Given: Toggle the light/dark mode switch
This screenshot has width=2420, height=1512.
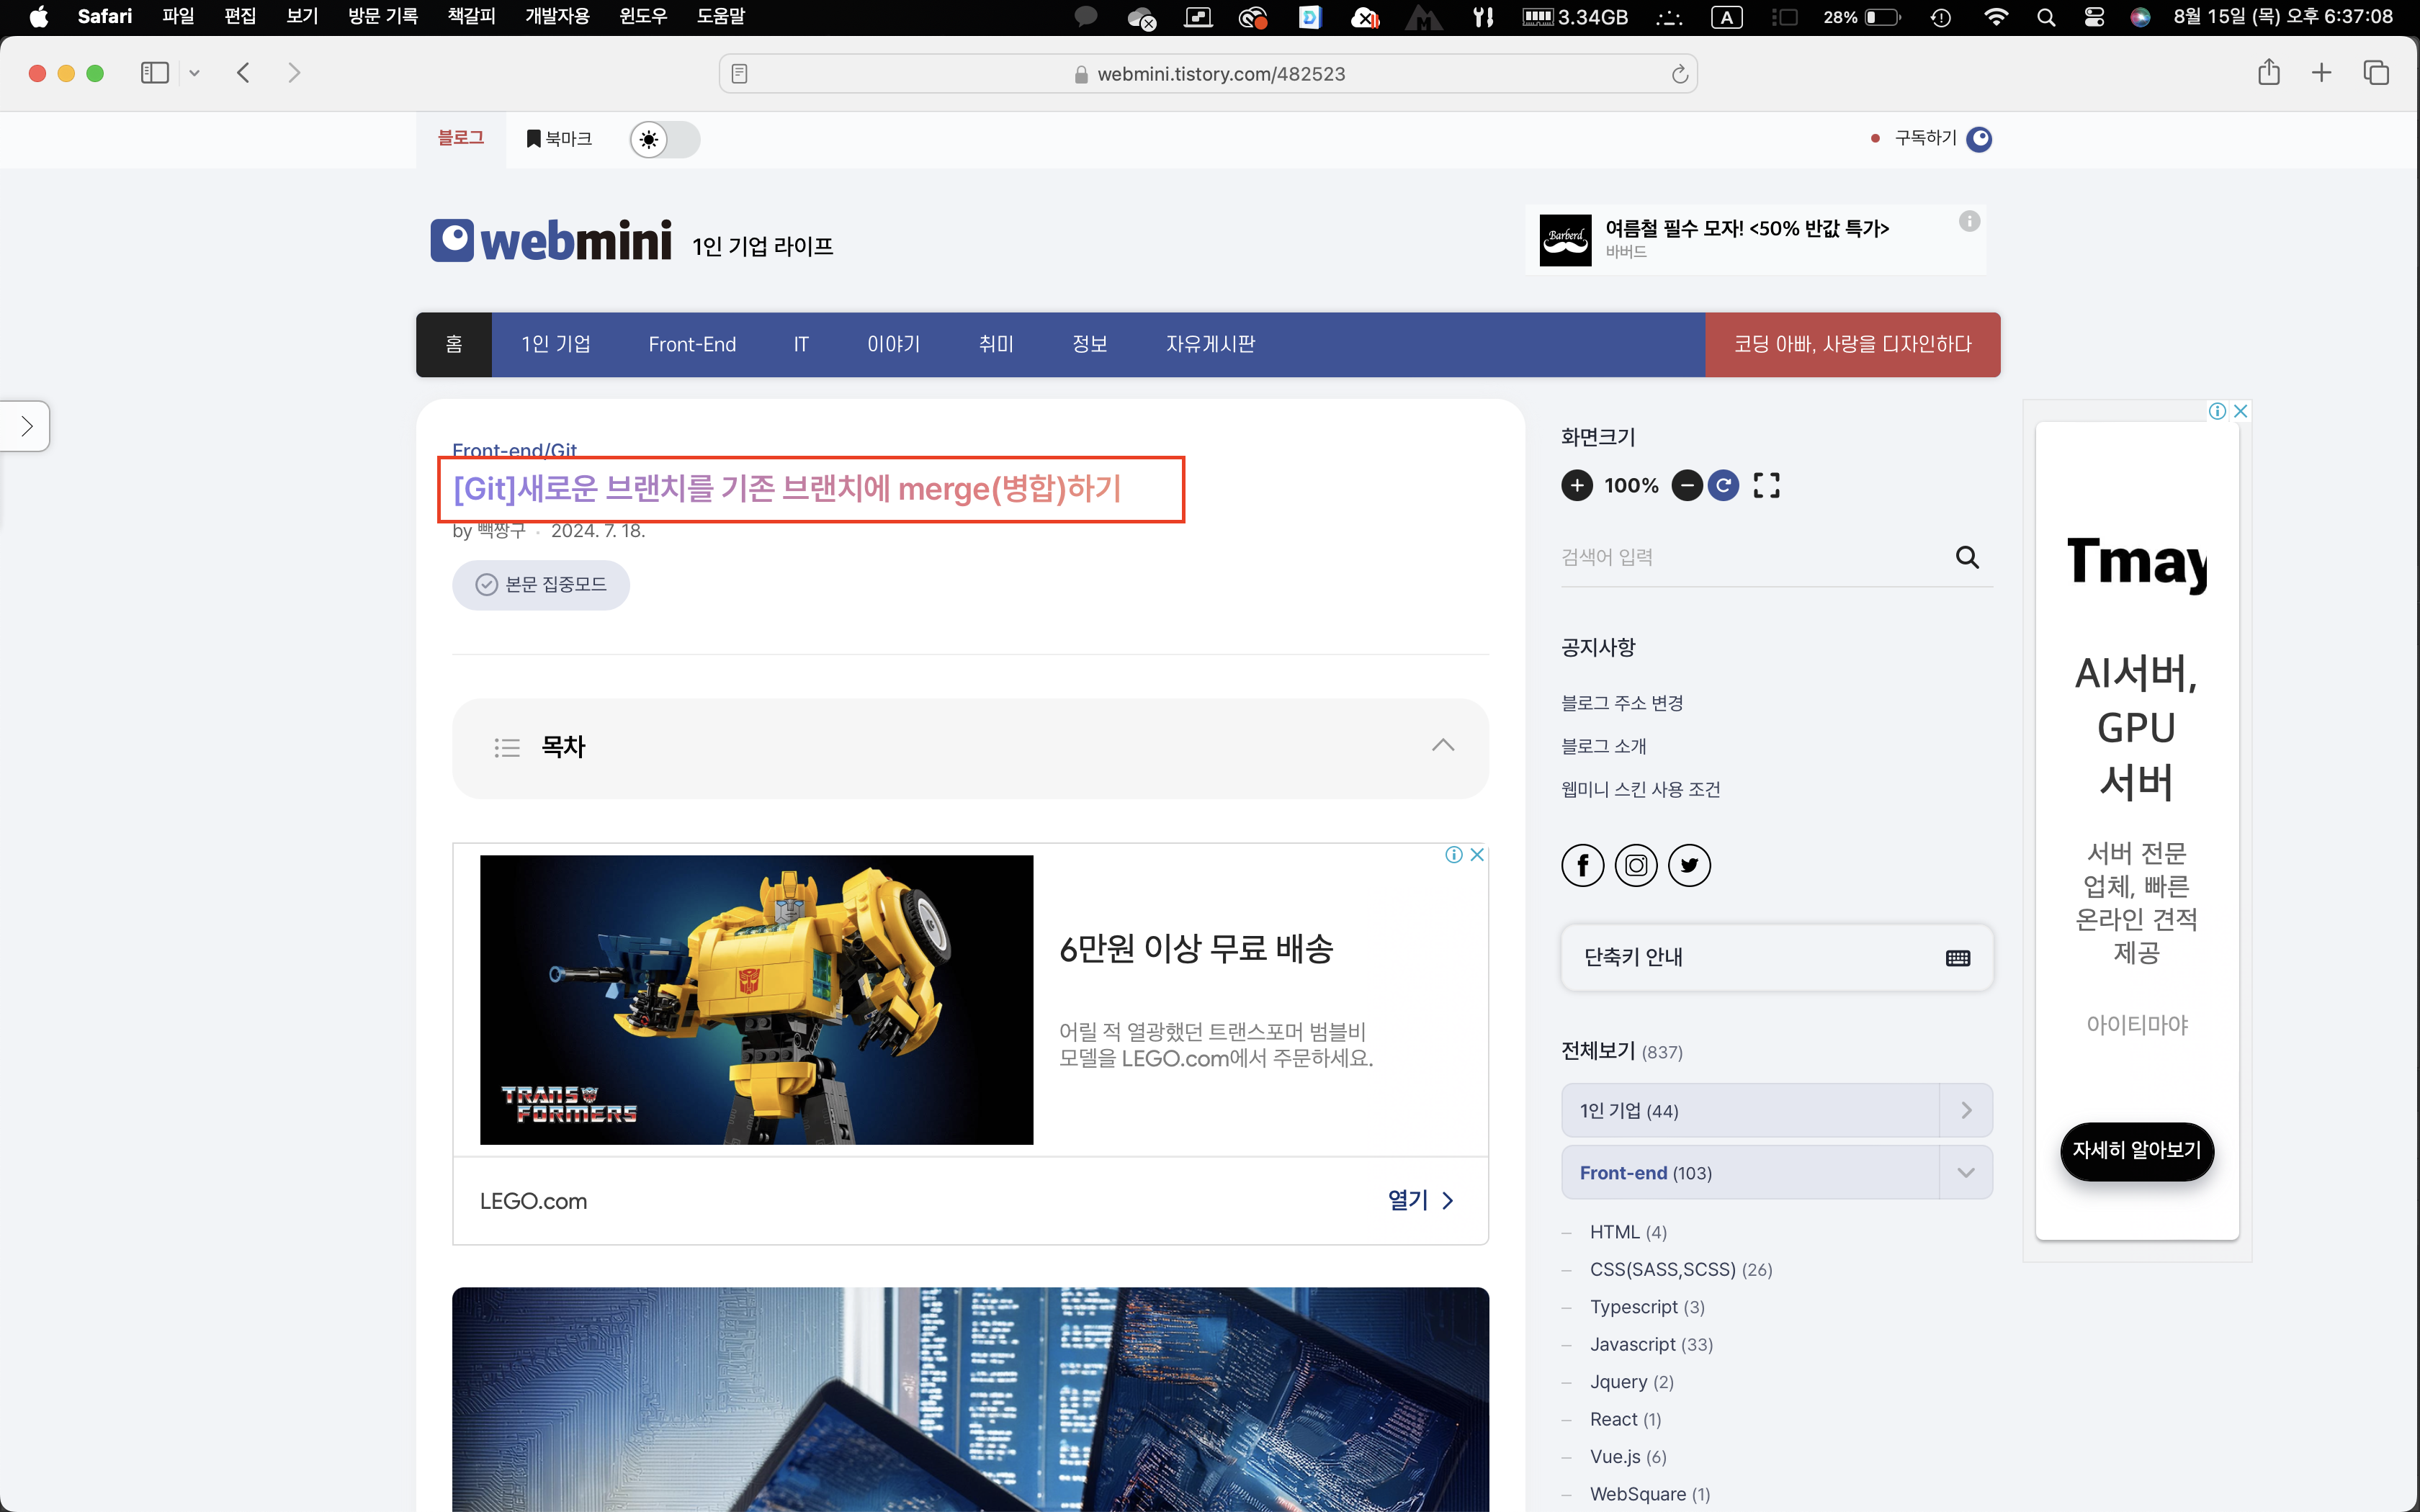Looking at the screenshot, I should 664,139.
